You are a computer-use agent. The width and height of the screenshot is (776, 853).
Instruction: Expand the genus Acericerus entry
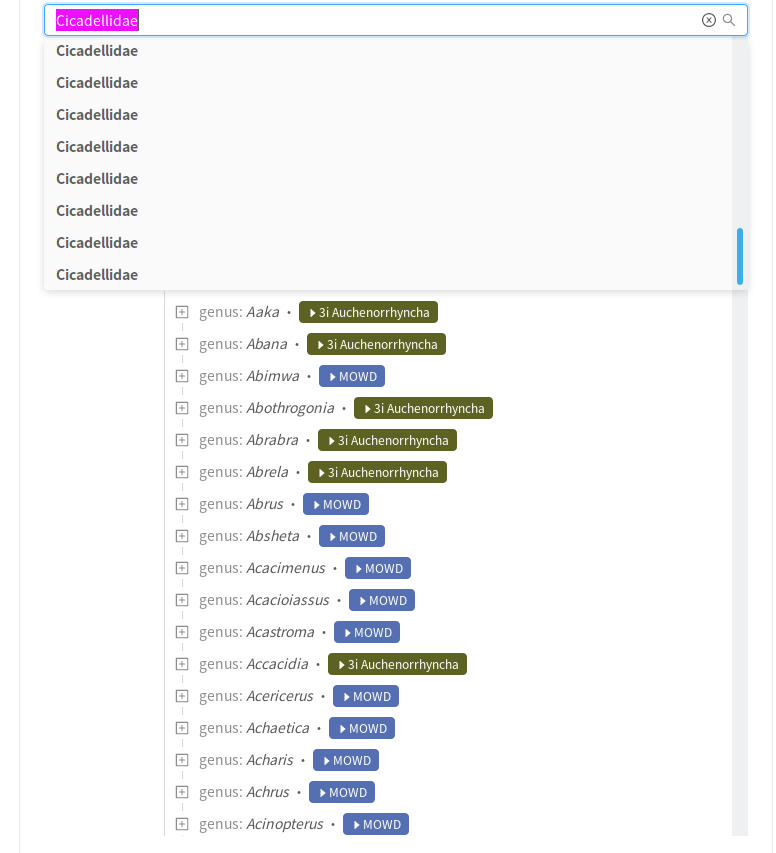[181, 696]
